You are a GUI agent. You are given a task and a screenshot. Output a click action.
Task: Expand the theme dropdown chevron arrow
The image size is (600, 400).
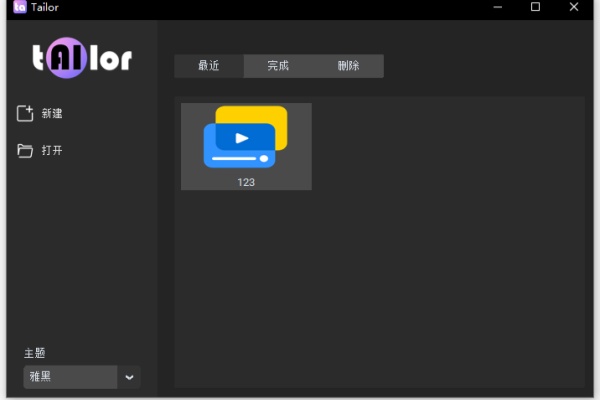coord(129,377)
